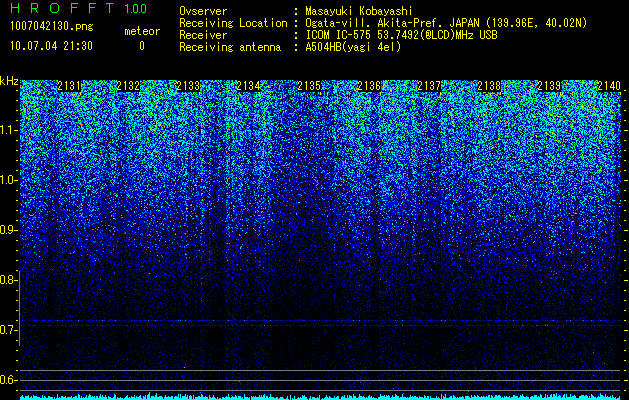
Task: Click the 0.7 kHz axis tick label
Action: coord(8,330)
